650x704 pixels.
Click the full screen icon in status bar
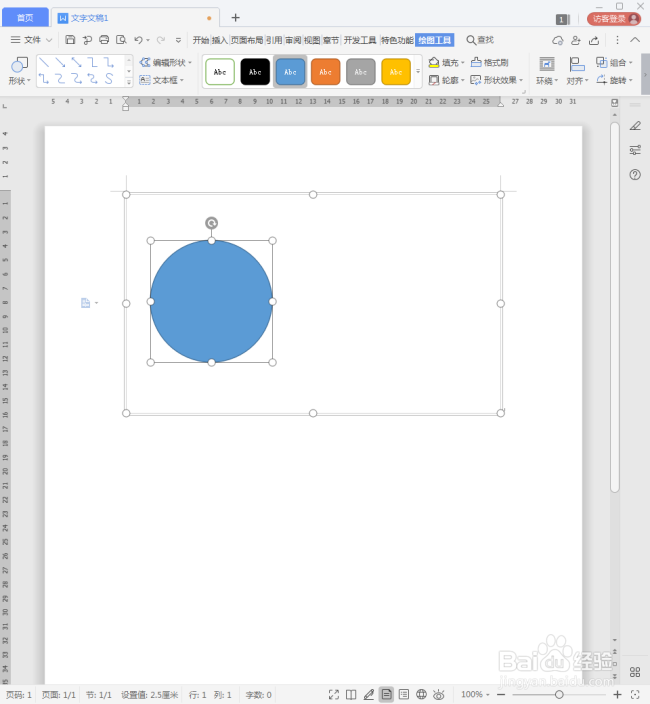(334, 695)
